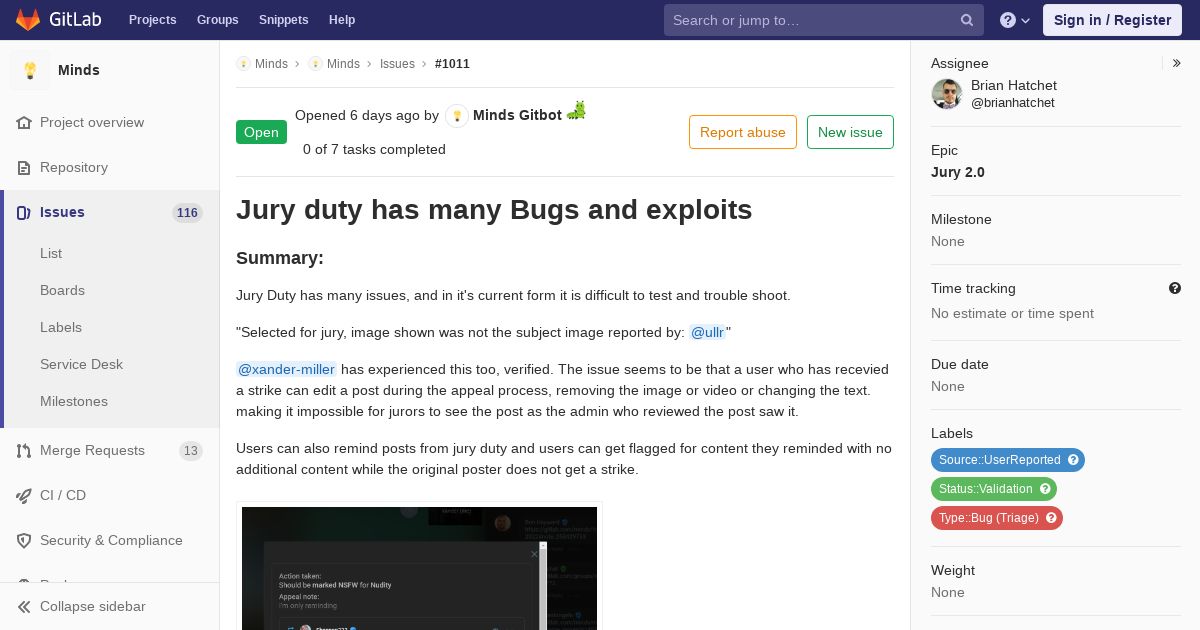Focus the Search or jump to field

pyautogui.click(x=824, y=20)
